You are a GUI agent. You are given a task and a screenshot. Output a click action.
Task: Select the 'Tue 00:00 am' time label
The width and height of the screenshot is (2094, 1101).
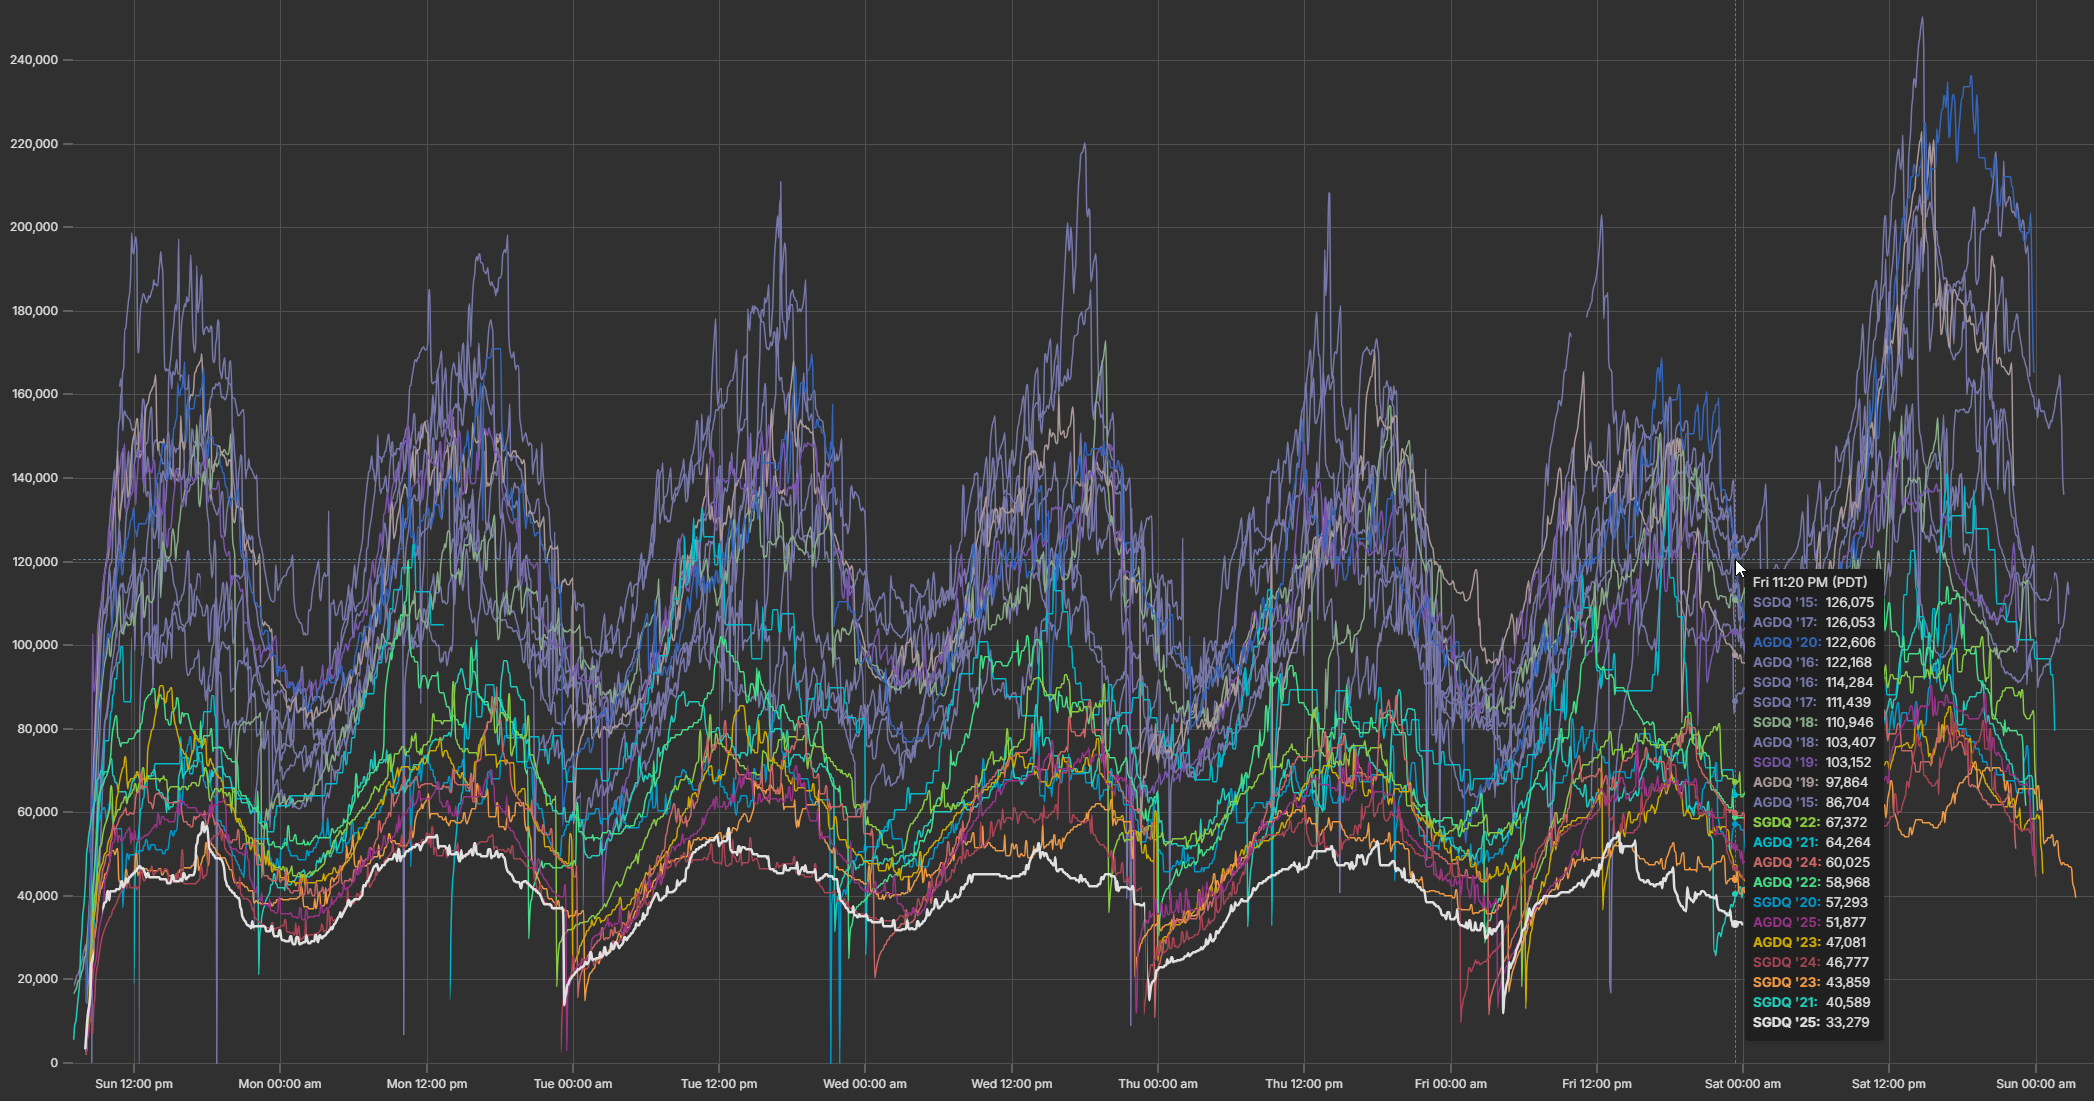(573, 1084)
